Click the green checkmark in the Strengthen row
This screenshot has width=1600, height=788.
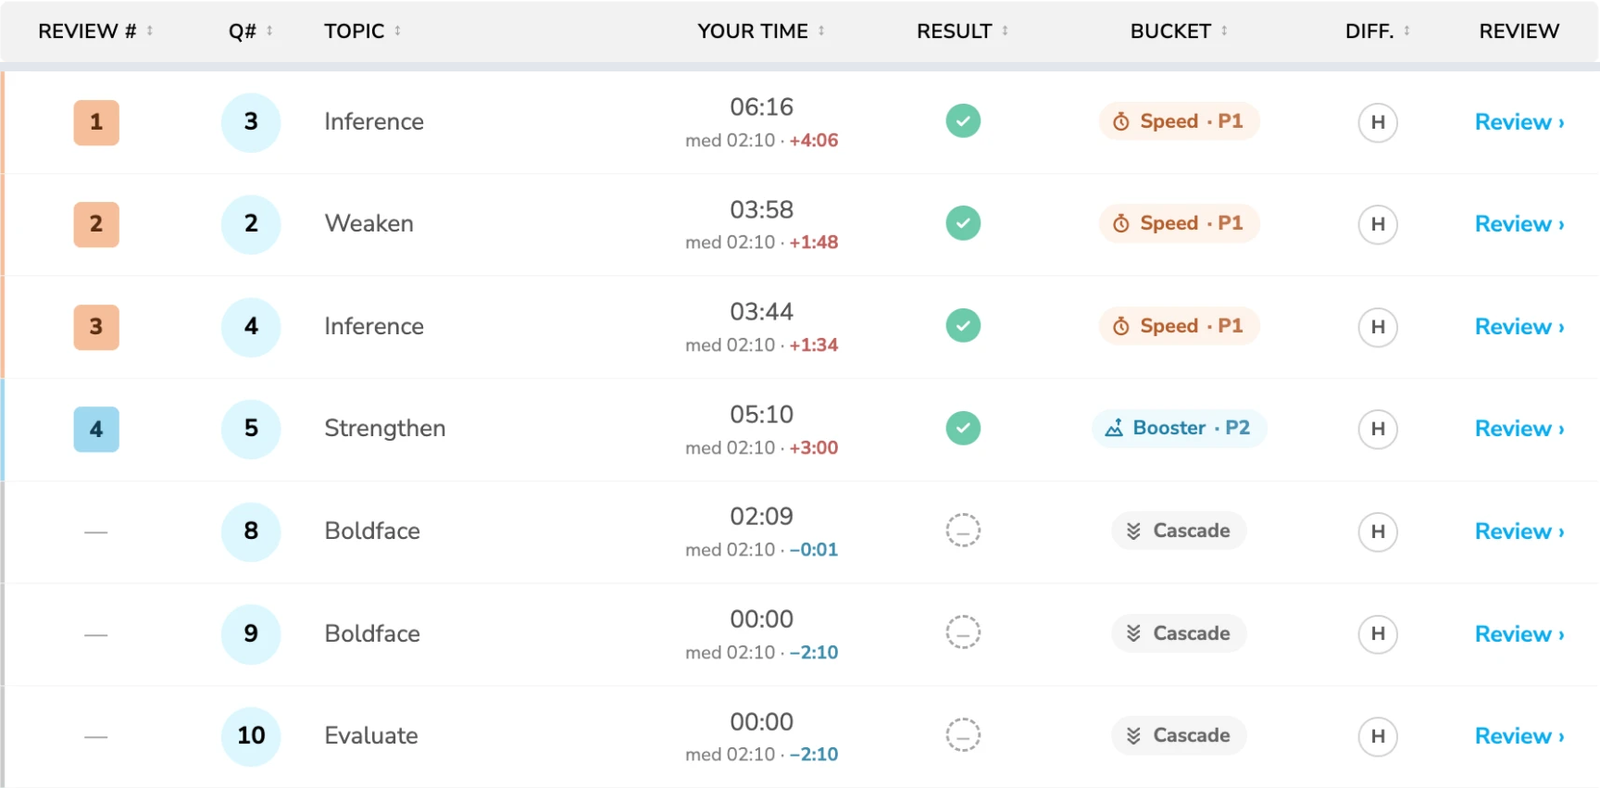[x=963, y=428]
